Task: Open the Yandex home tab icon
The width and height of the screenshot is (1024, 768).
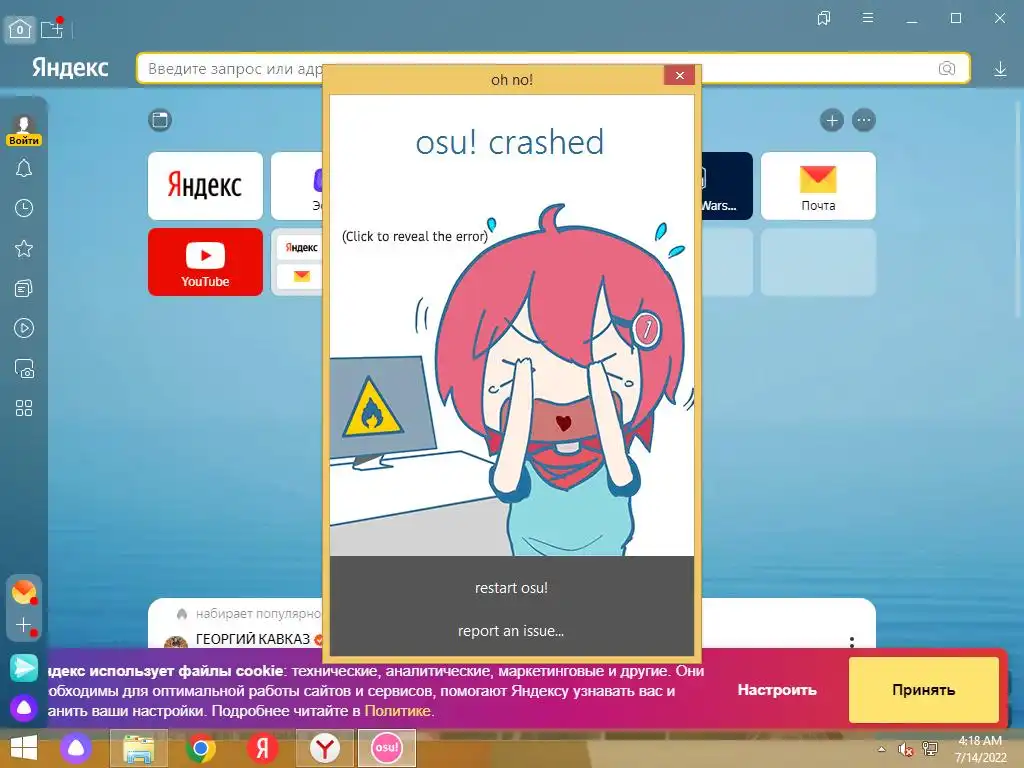Action: (20, 29)
